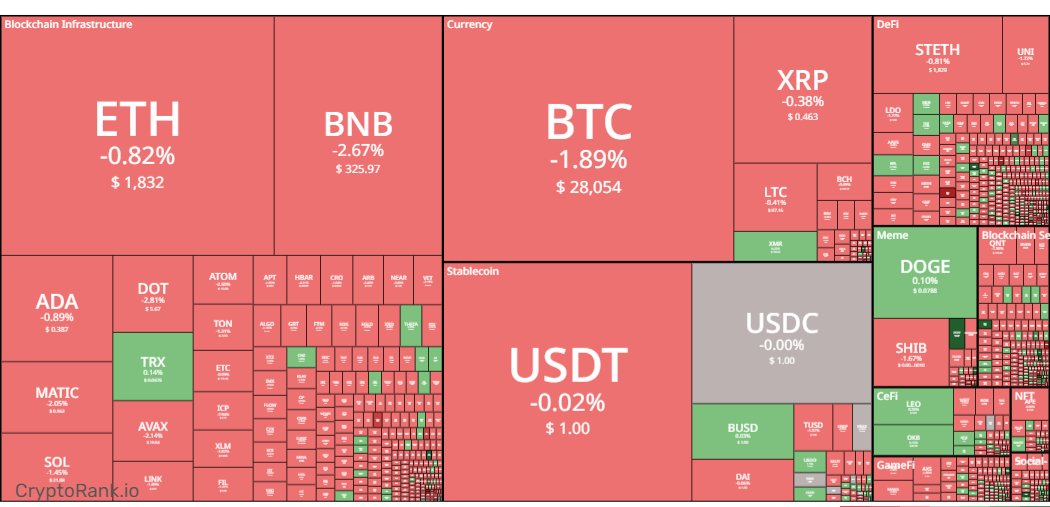Click the Blockchain Infrastructure category label
Viewport: 1050px width, 507px height.
click(x=68, y=24)
